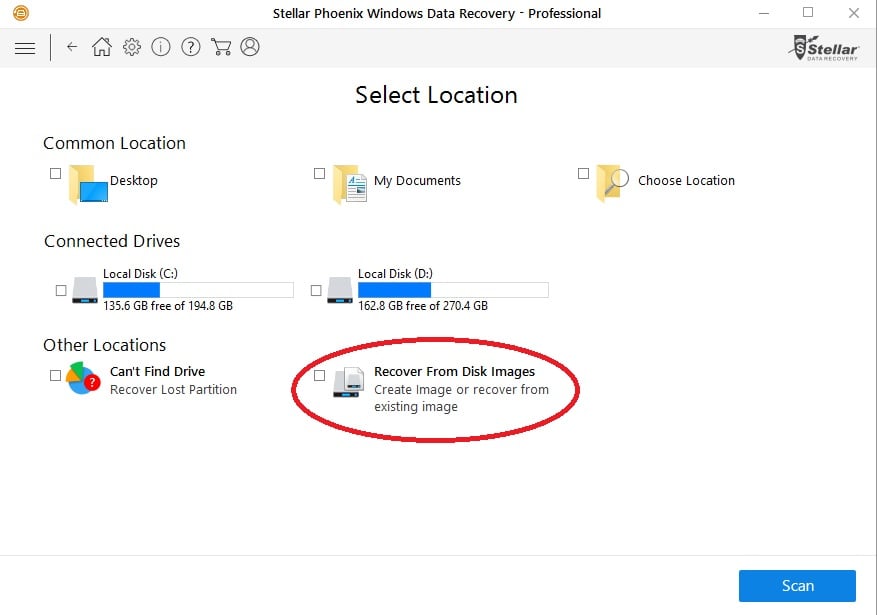
Task: Open the hamburger menu
Action: (x=25, y=48)
